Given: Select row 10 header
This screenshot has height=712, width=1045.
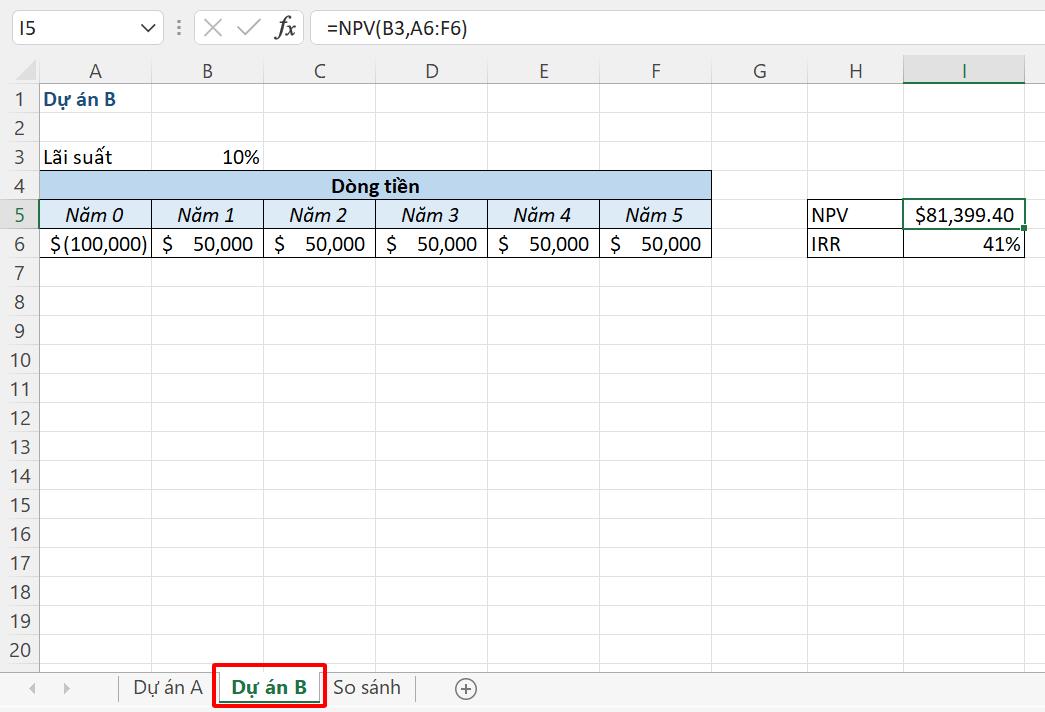Looking at the screenshot, I should (x=20, y=360).
